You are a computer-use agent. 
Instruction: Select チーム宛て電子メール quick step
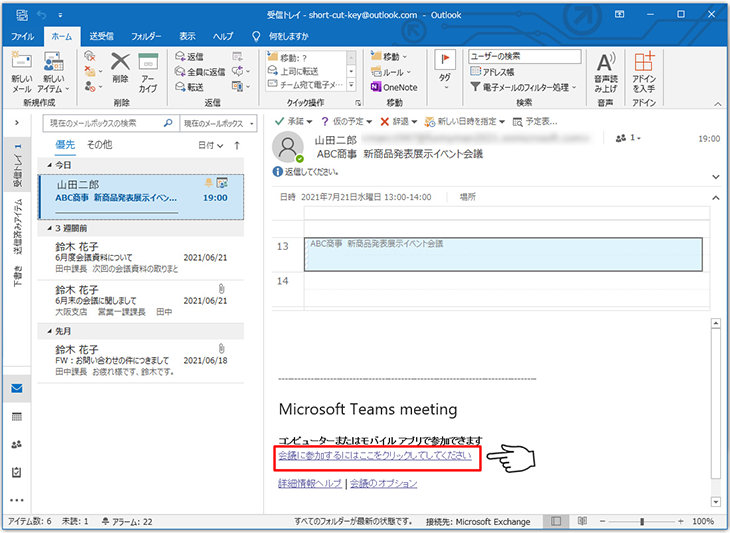(305, 85)
